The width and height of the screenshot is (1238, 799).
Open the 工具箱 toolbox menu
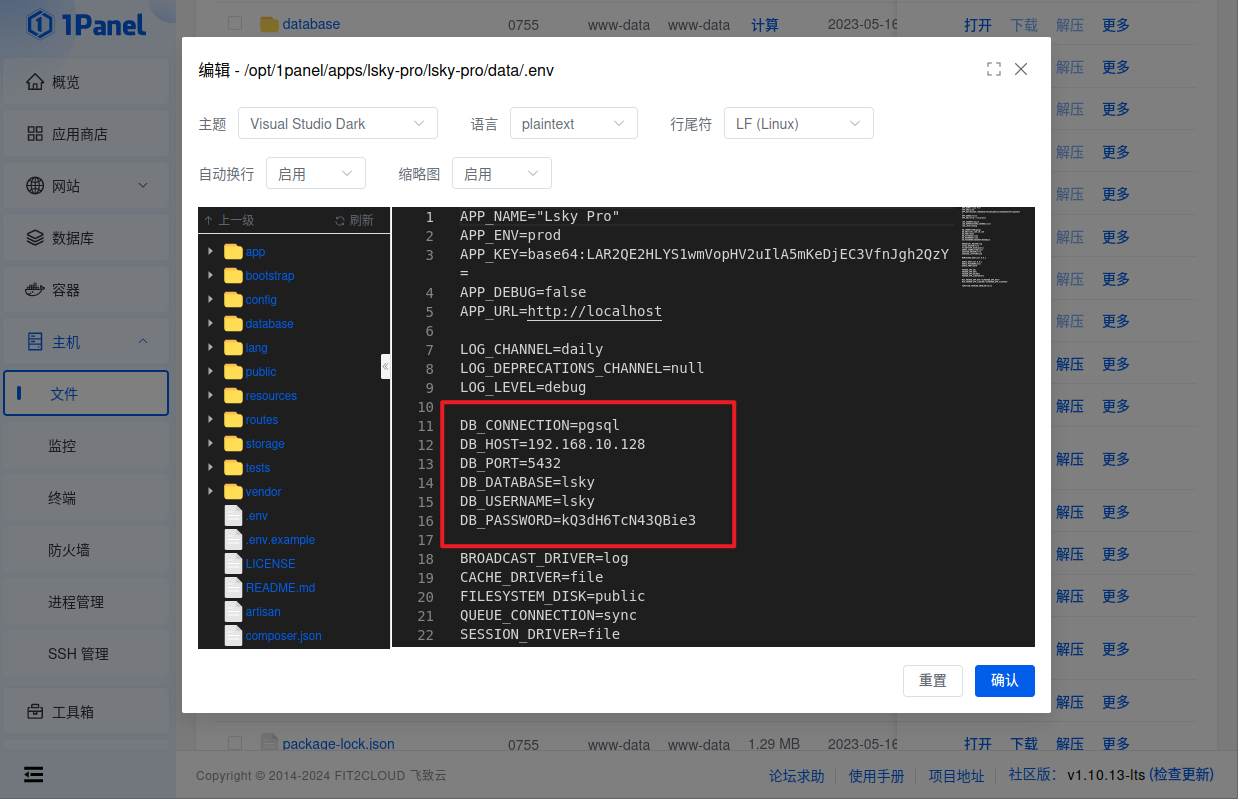[88, 712]
